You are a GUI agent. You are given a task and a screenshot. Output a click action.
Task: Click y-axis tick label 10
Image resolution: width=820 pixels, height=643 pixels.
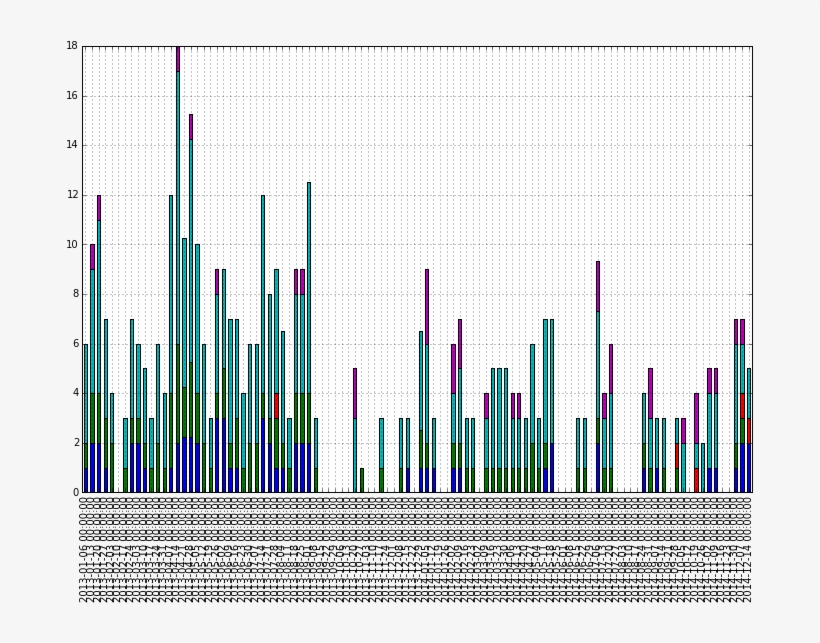(x=72, y=244)
